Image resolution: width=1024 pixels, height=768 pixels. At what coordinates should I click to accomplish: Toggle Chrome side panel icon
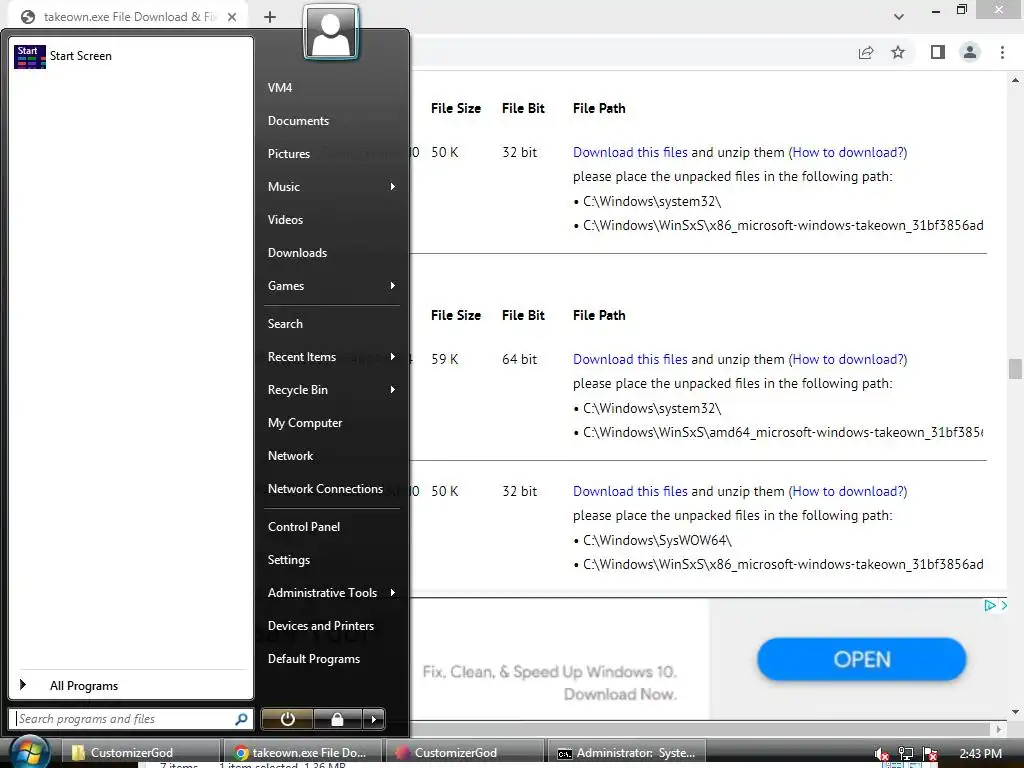tap(937, 52)
